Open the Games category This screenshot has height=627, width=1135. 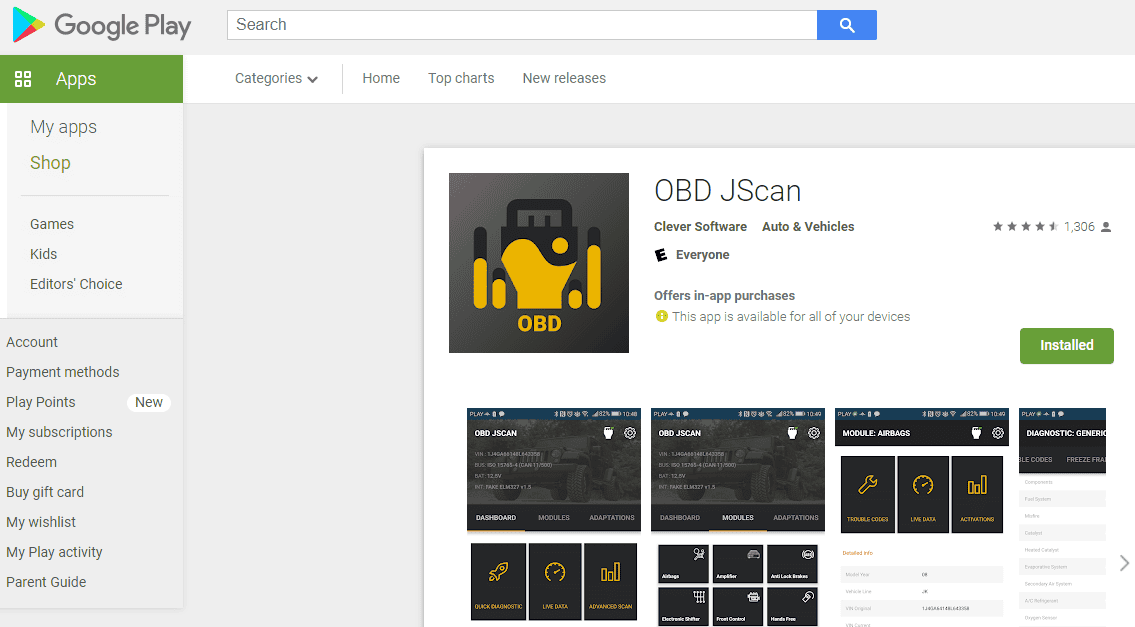[x=52, y=224]
